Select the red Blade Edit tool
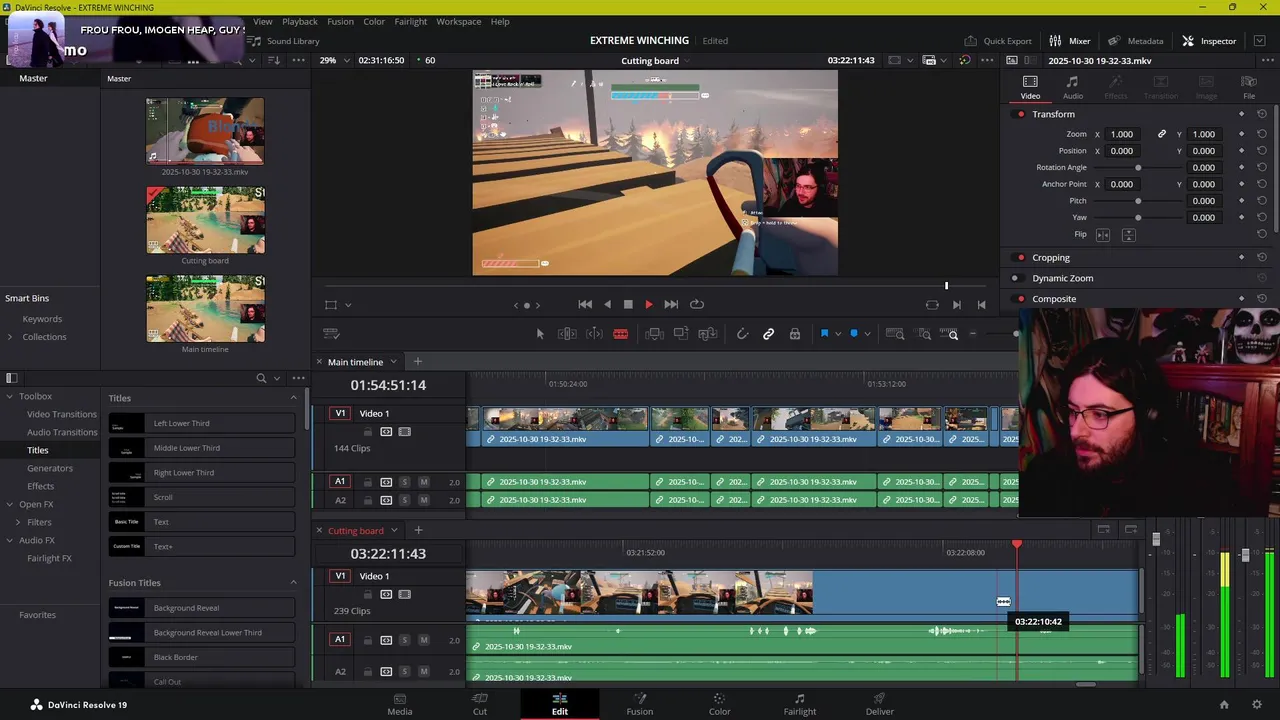The width and height of the screenshot is (1280, 720). pos(621,334)
